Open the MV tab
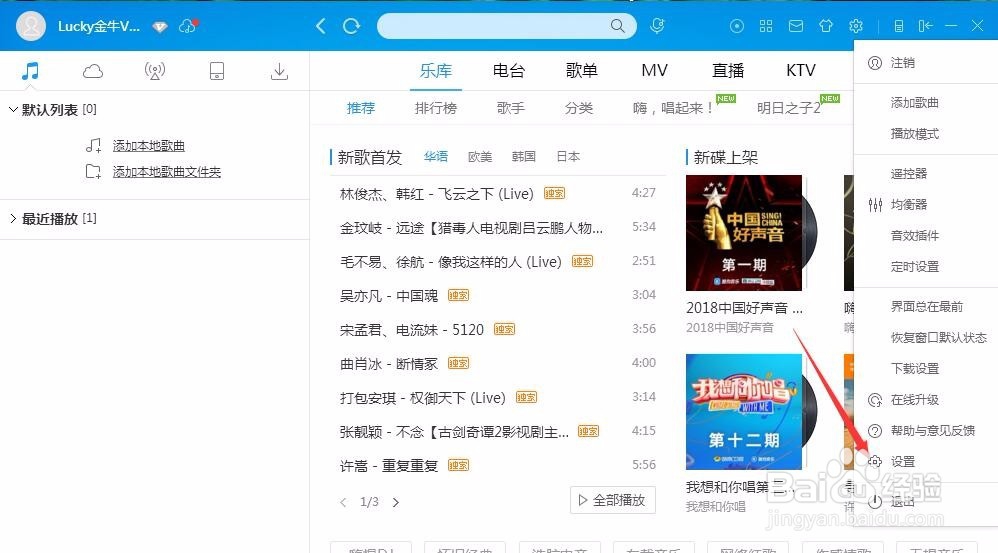Viewport: 998px width, 553px height. (x=654, y=71)
